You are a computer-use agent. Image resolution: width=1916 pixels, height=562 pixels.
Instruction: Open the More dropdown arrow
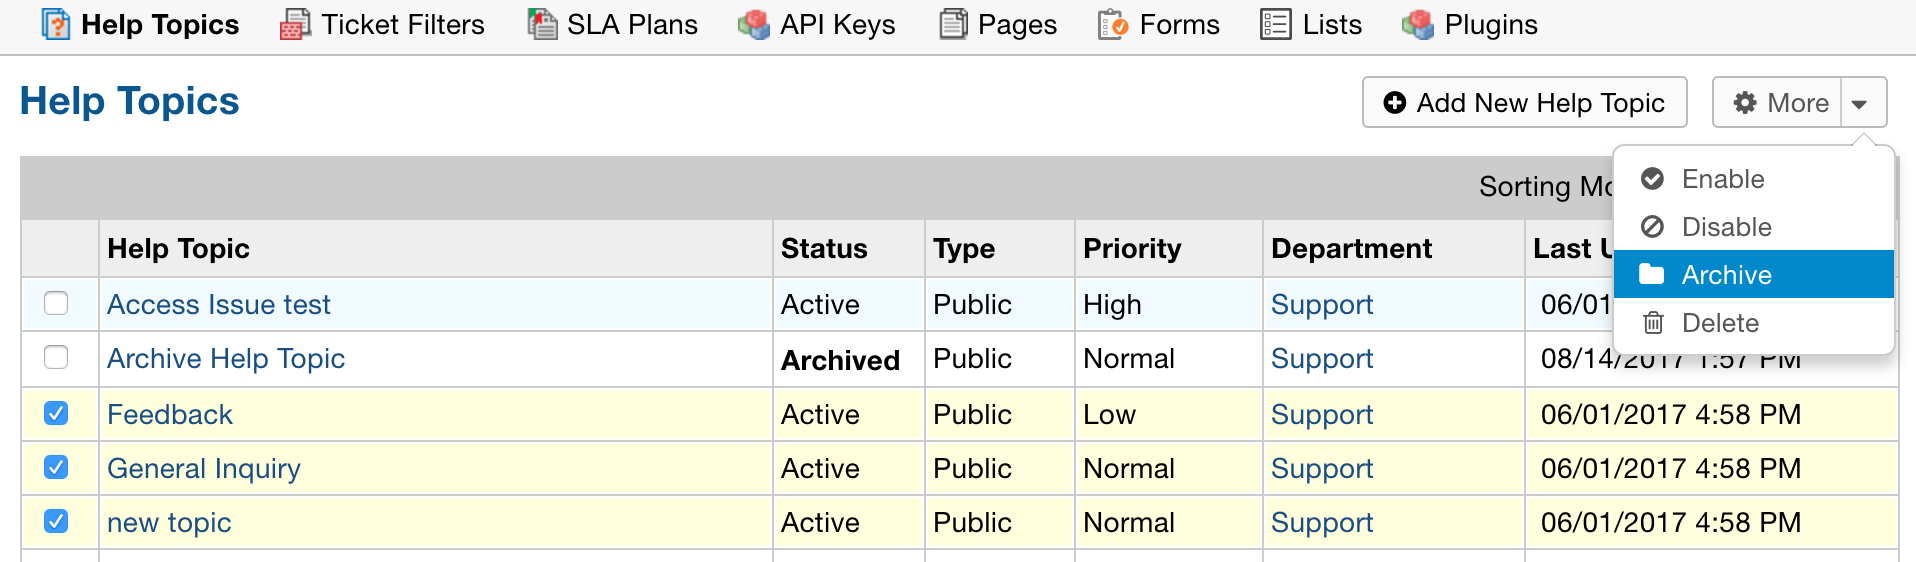point(1860,103)
